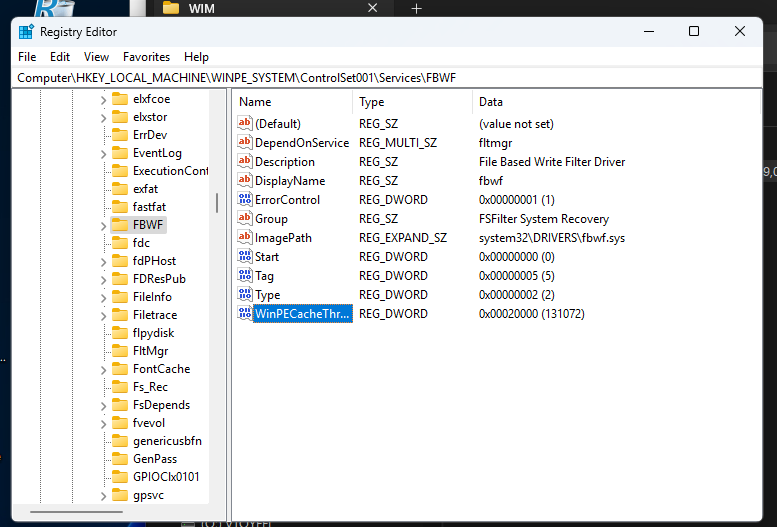Open a new tab next to WIM
Screen dimensions: 777x527
point(416,8)
